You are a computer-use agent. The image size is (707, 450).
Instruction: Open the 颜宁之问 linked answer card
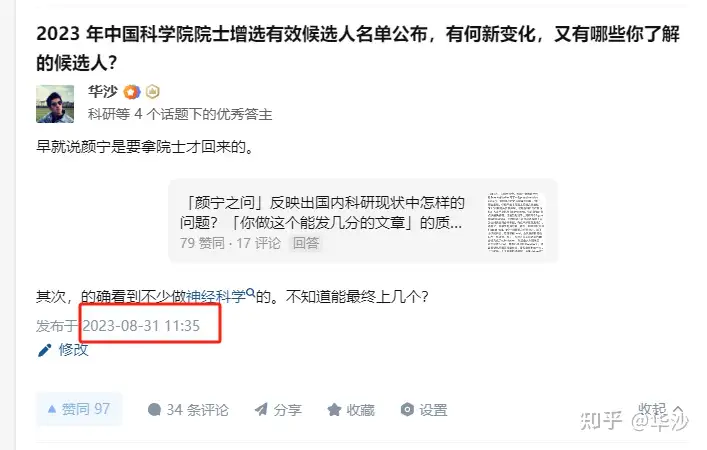[x=363, y=221]
